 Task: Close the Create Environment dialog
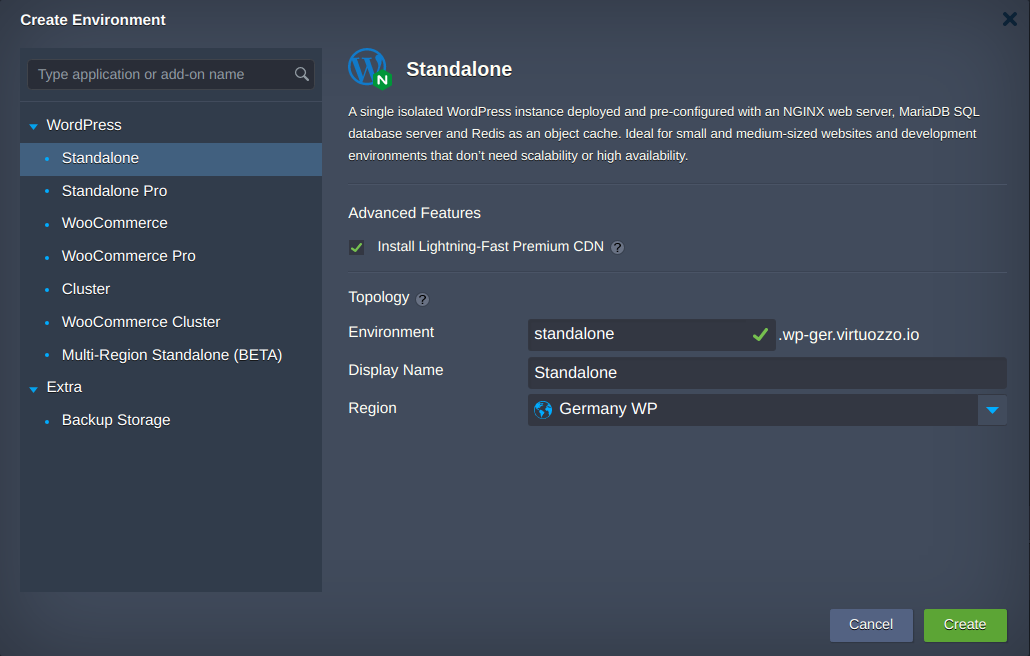coord(1010,19)
